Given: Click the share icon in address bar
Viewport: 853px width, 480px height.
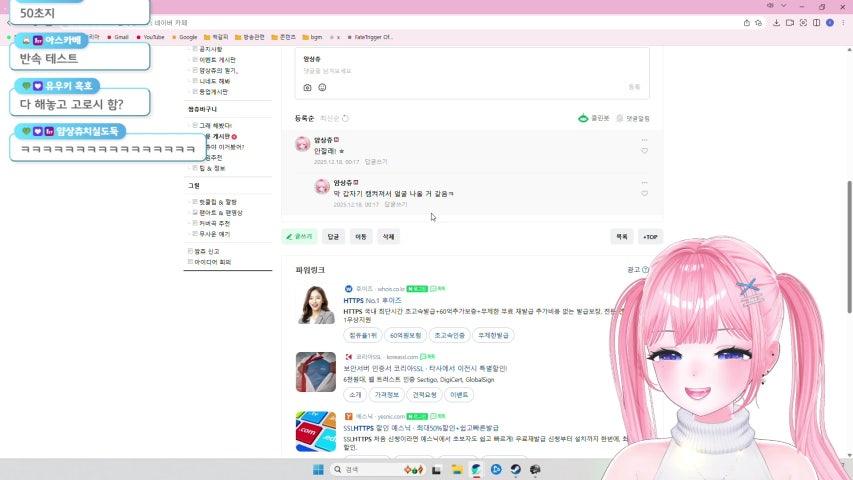Looking at the screenshot, I should coord(746,23).
